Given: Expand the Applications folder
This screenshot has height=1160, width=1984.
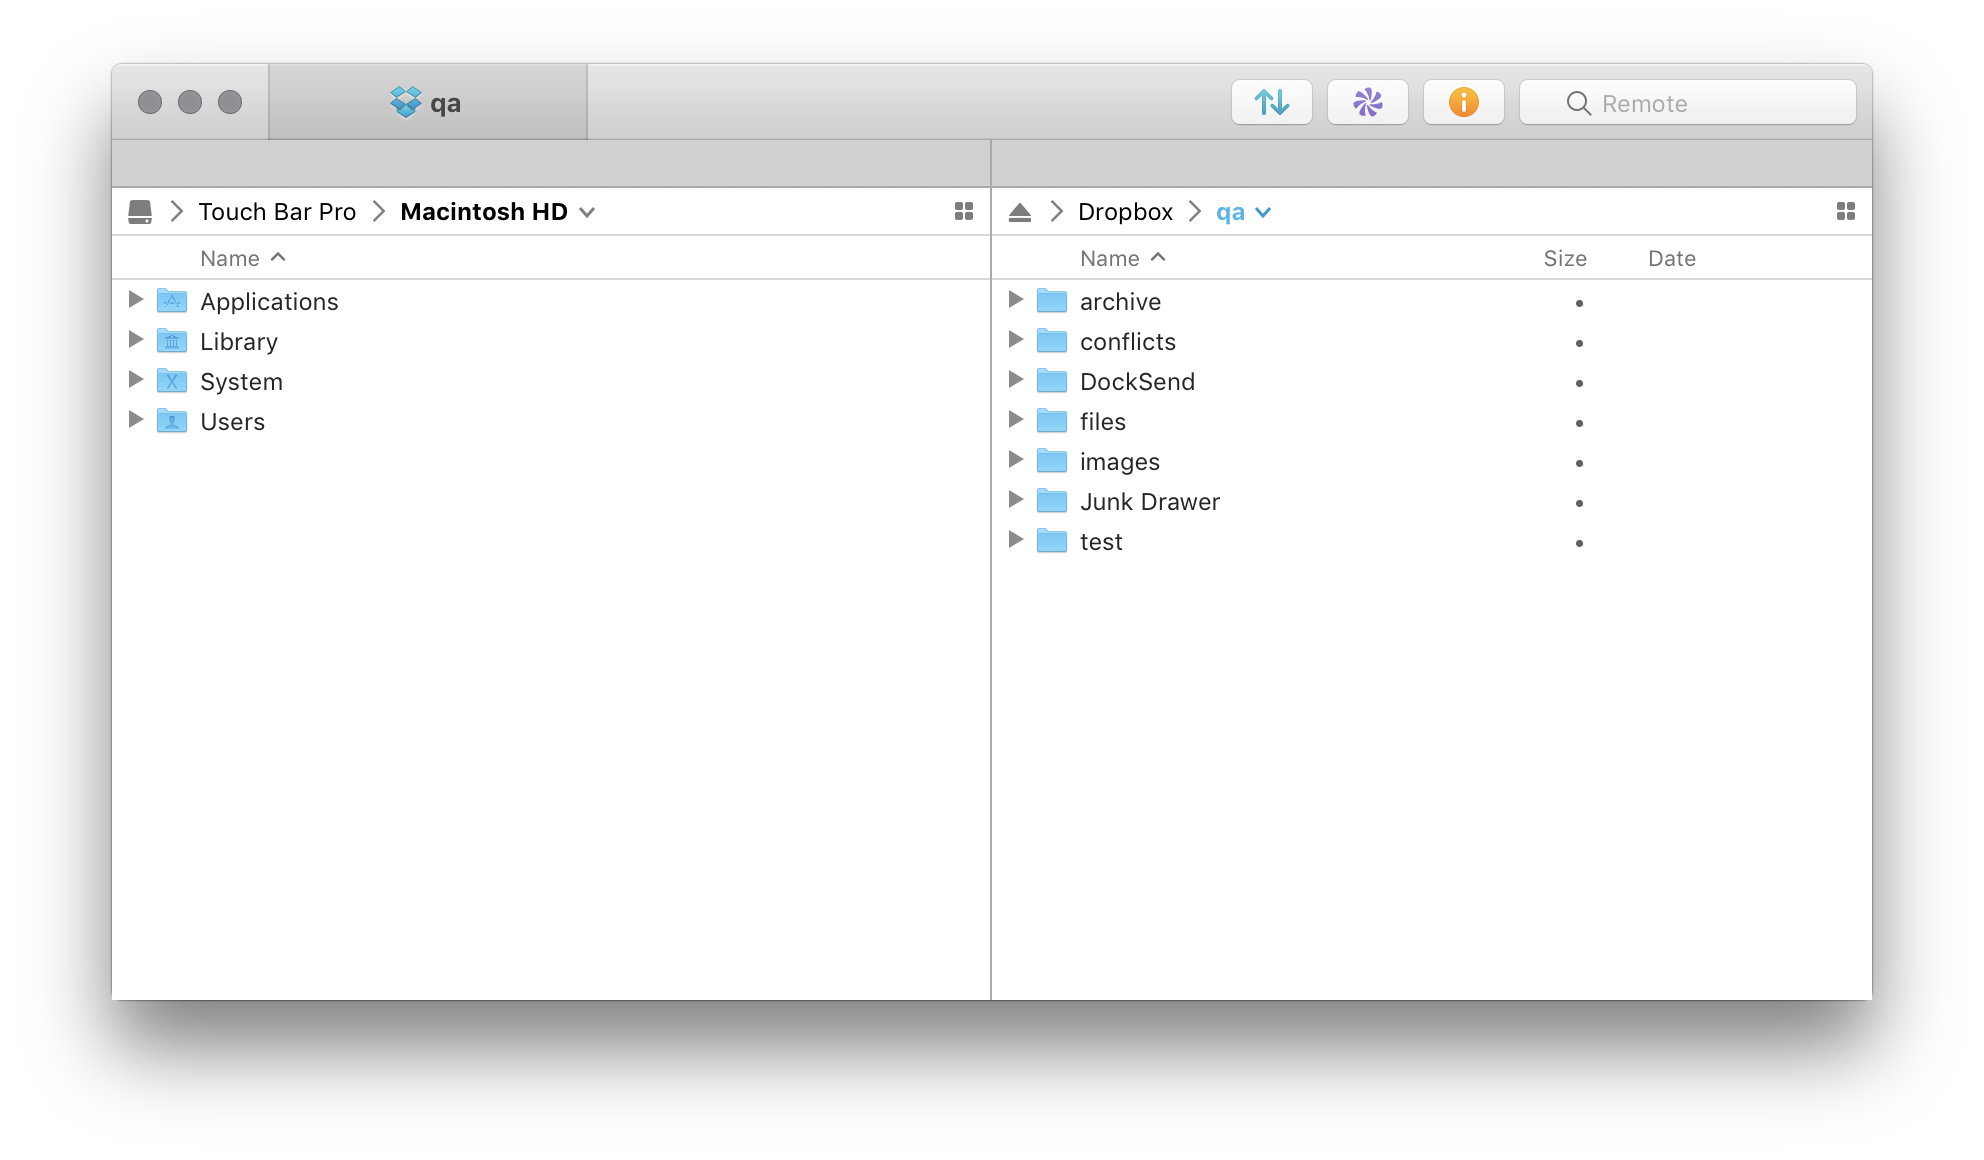Looking at the screenshot, I should (134, 300).
